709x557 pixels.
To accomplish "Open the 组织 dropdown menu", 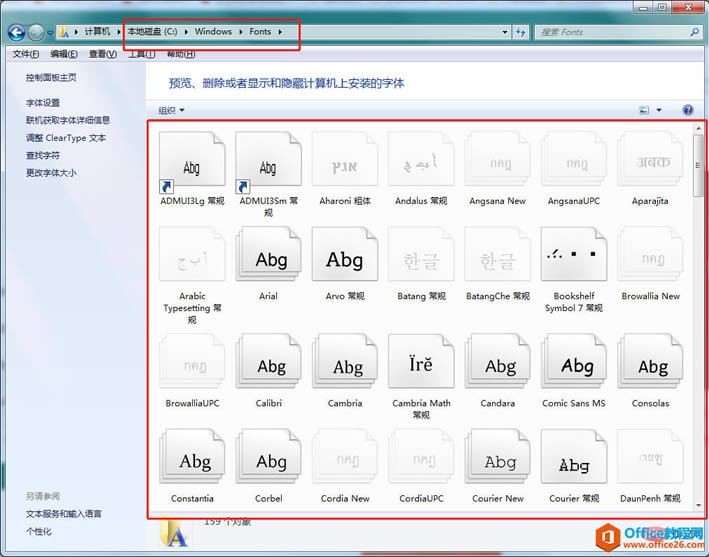I will click(171, 110).
